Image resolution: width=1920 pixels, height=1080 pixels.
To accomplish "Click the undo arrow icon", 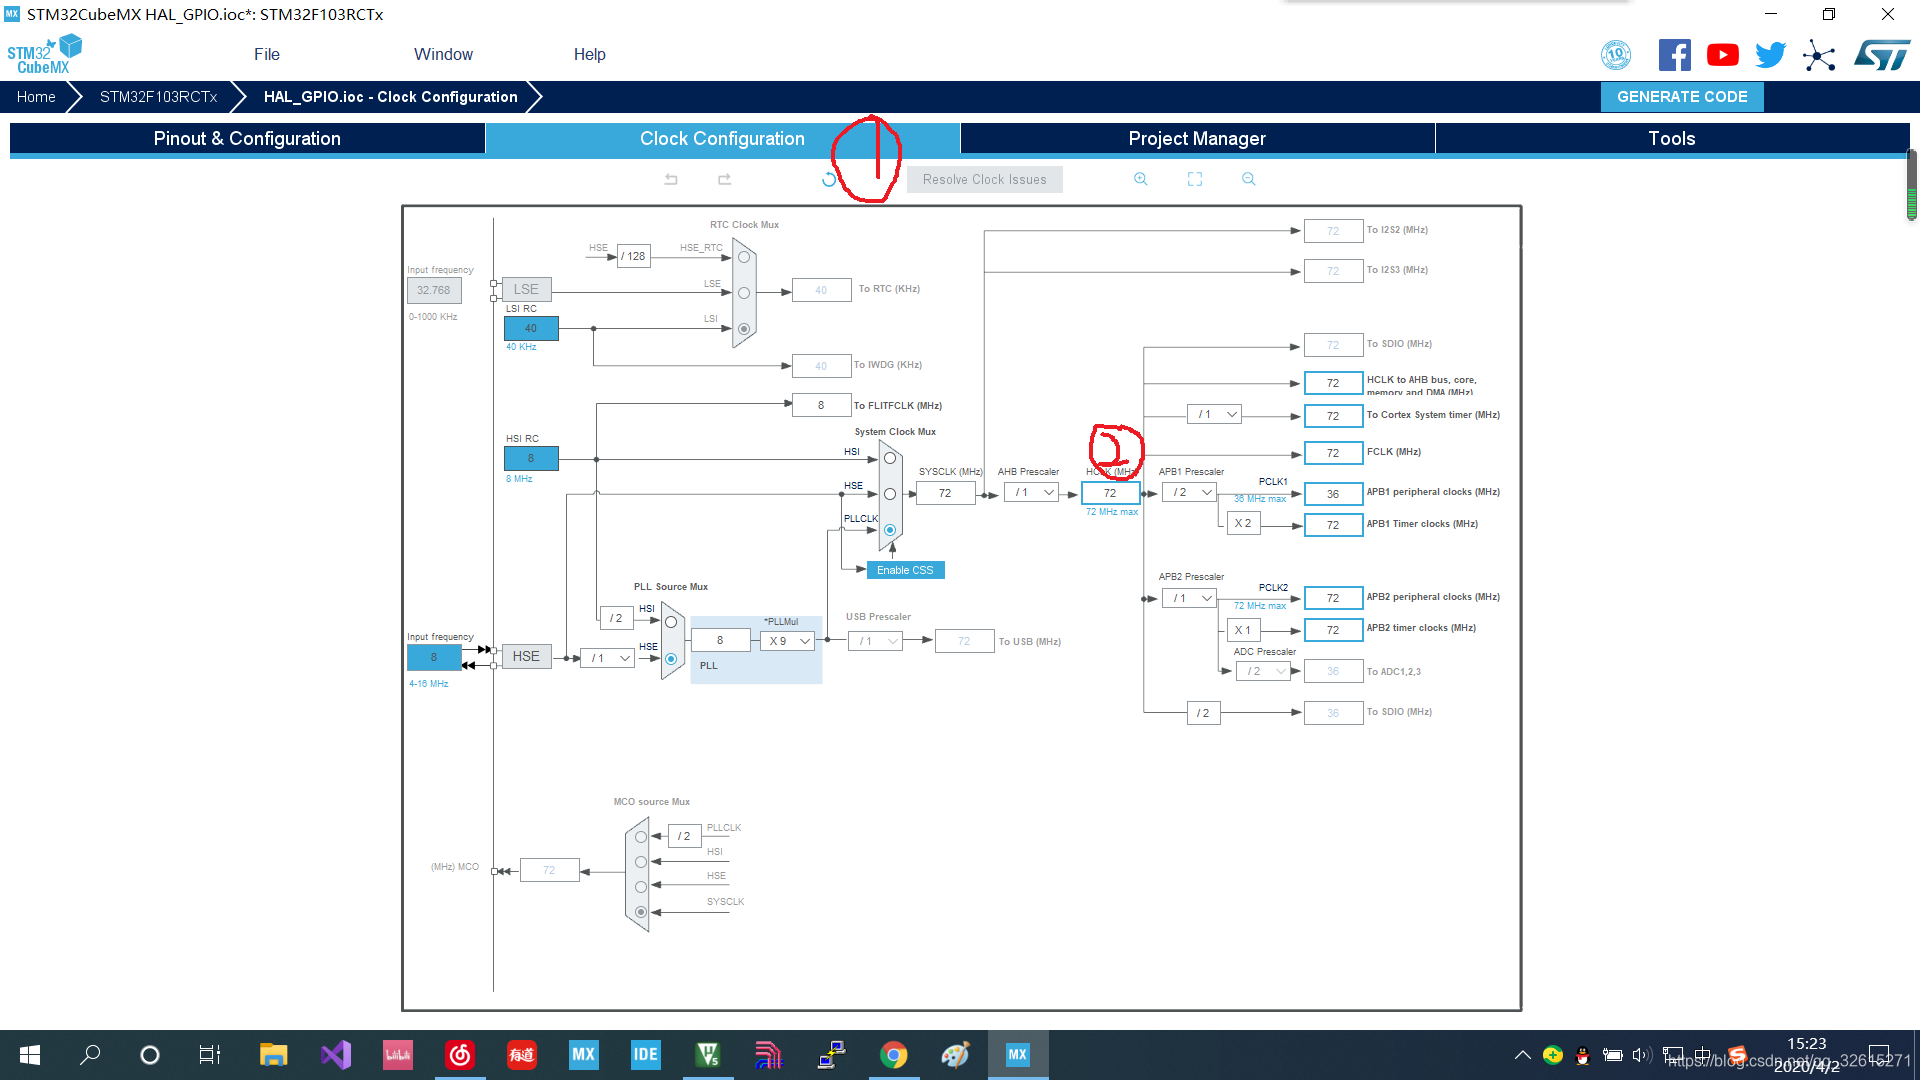I will pyautogui.click(x=670, y=178).
